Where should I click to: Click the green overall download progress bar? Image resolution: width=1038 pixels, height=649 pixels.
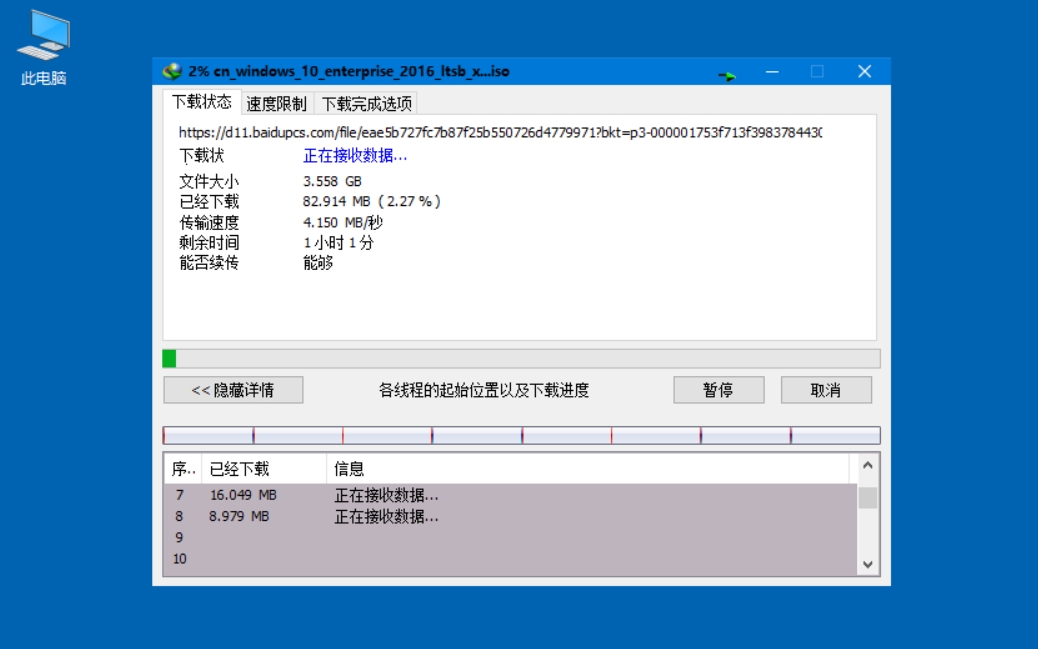click(521, 358)
